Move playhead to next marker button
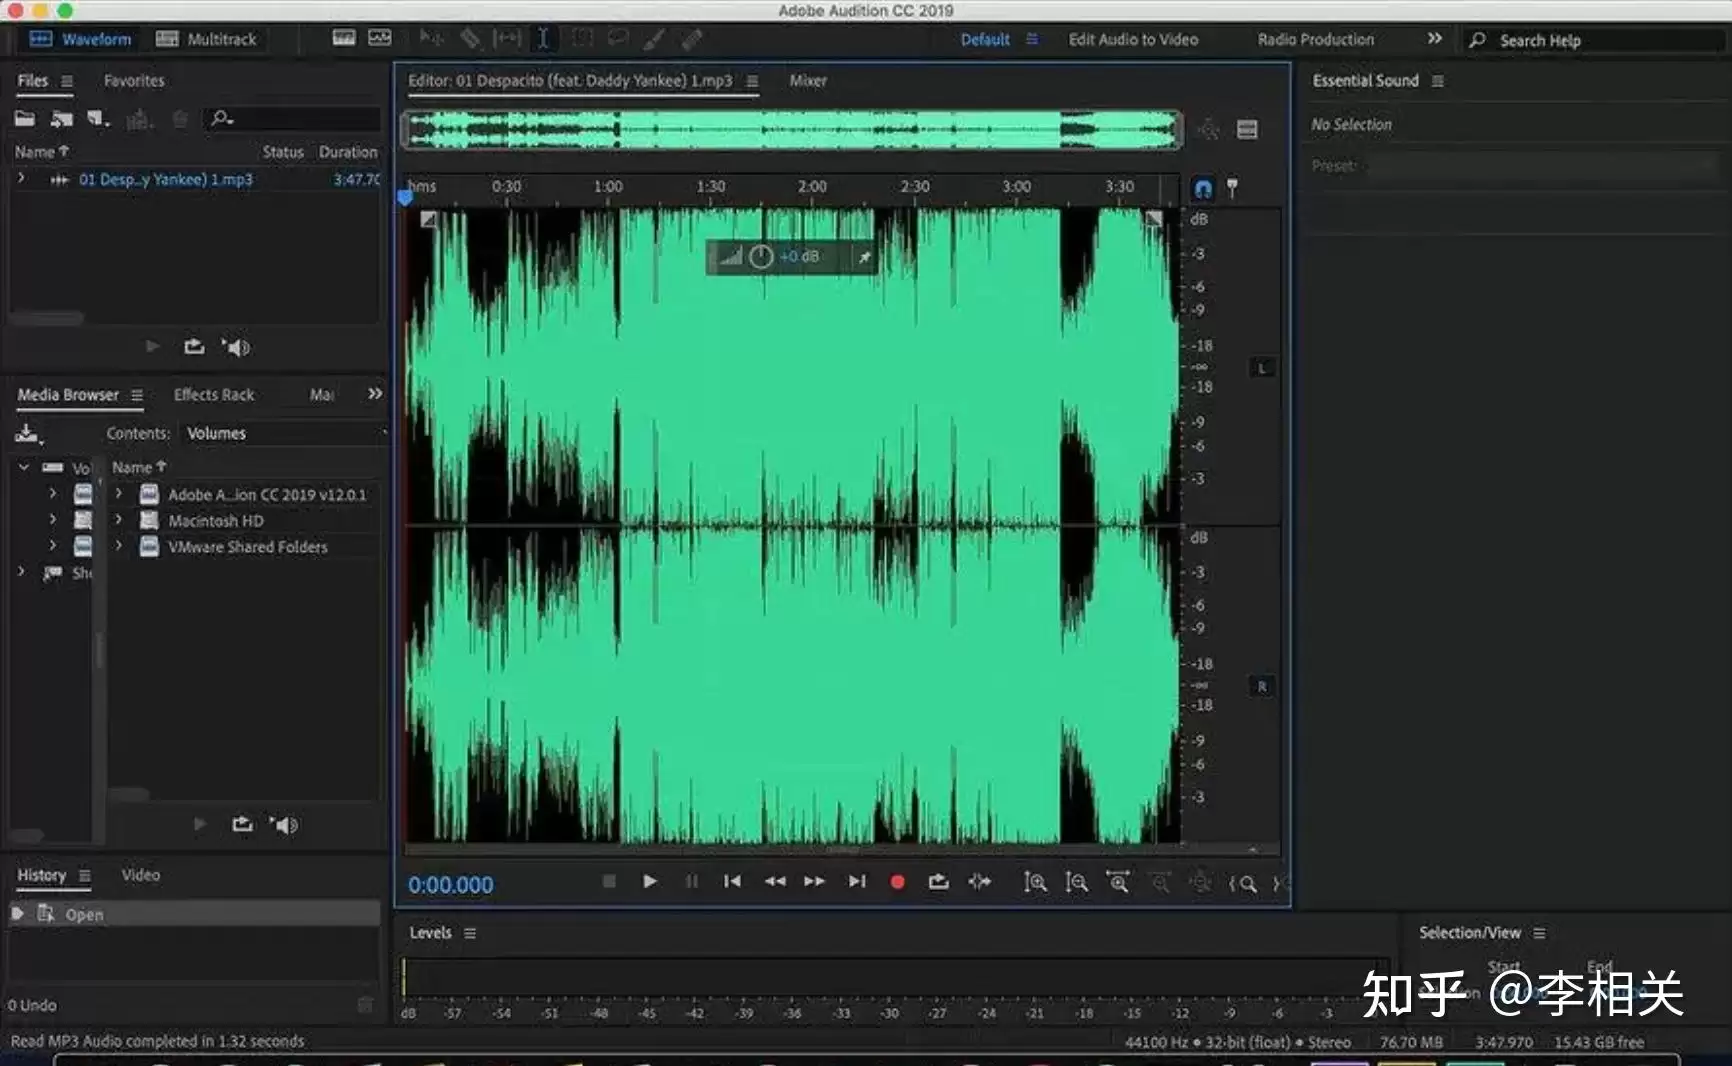1732x1066 pixels. pos(857,881)
